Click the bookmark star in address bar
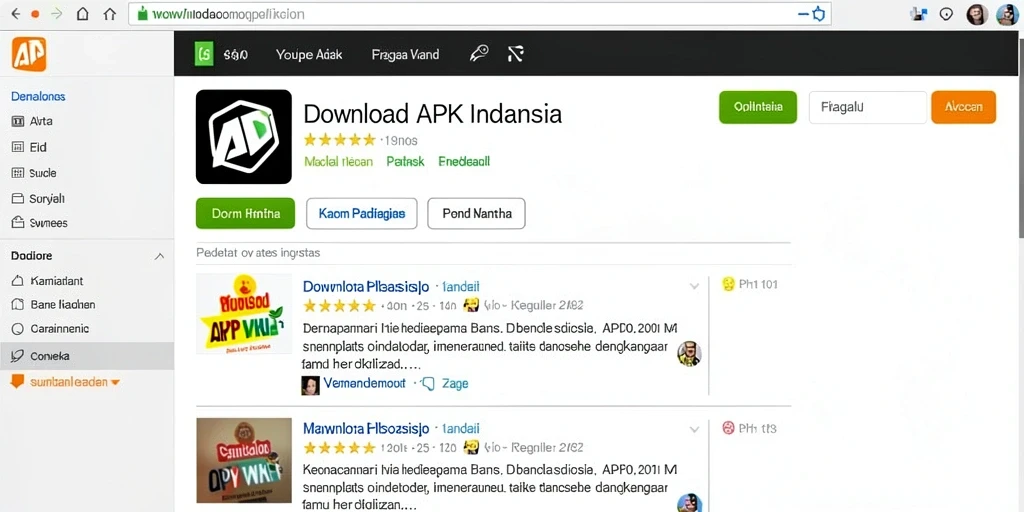This screenshot has height=512, width=1024. (818, 14)
